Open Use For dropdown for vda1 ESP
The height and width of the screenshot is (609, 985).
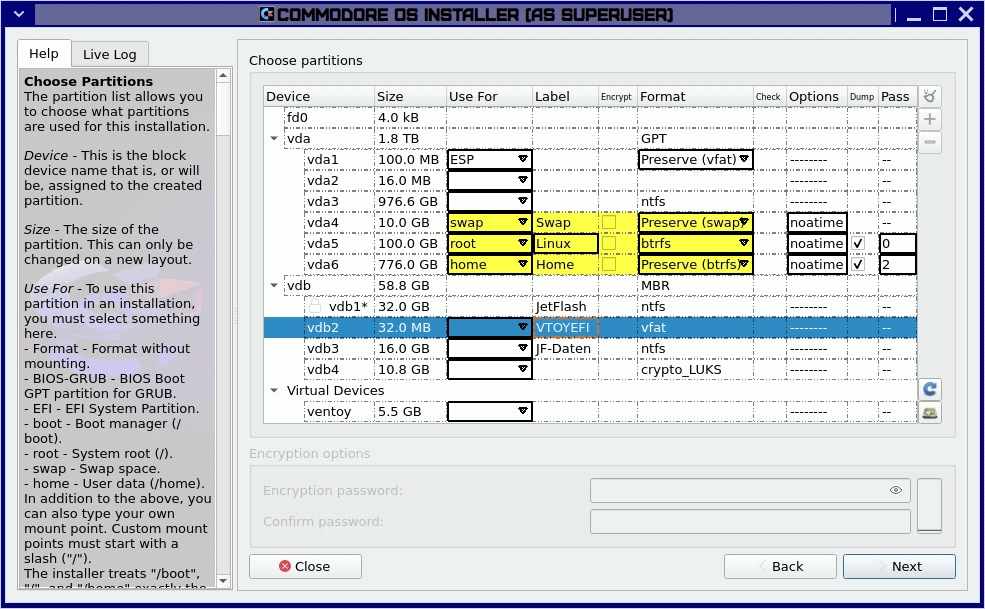click(490, 160)
